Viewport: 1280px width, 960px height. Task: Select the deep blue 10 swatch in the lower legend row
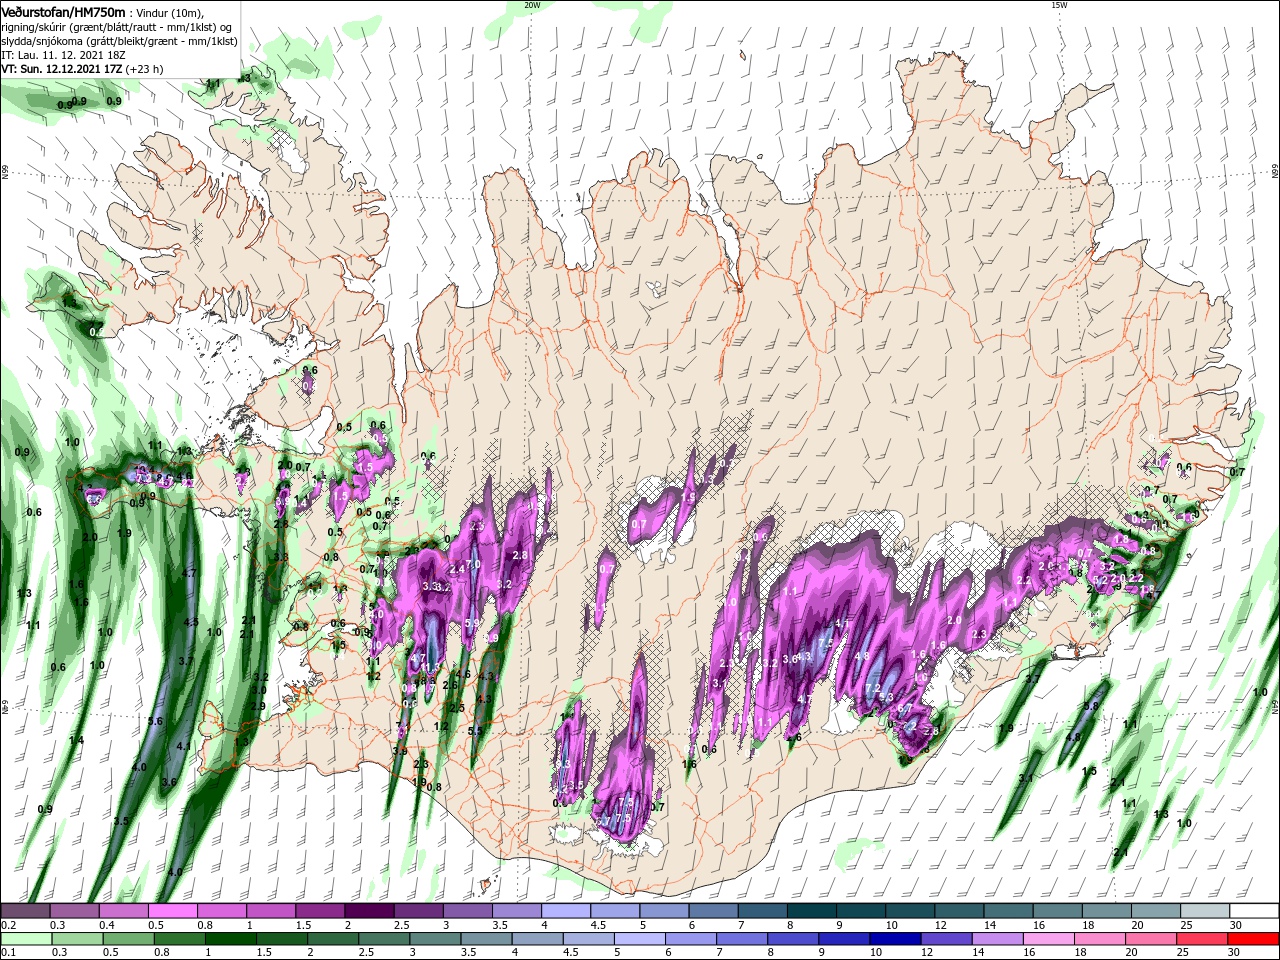(894, 939)
